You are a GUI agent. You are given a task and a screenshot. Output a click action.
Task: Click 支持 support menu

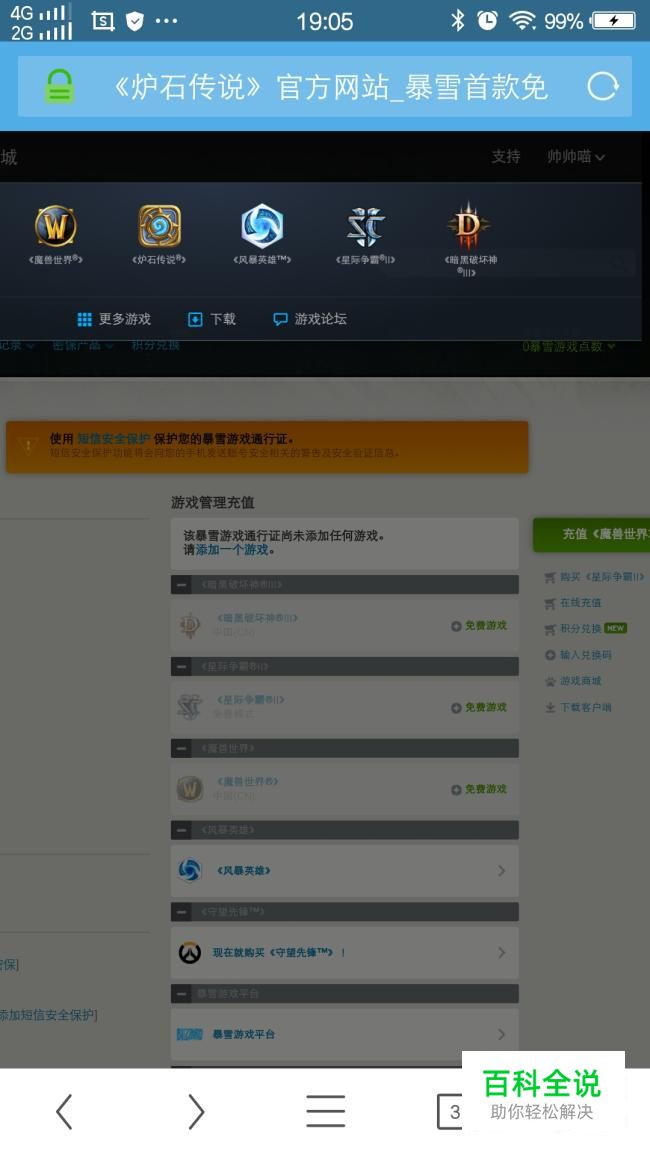[x=506, y=156]
